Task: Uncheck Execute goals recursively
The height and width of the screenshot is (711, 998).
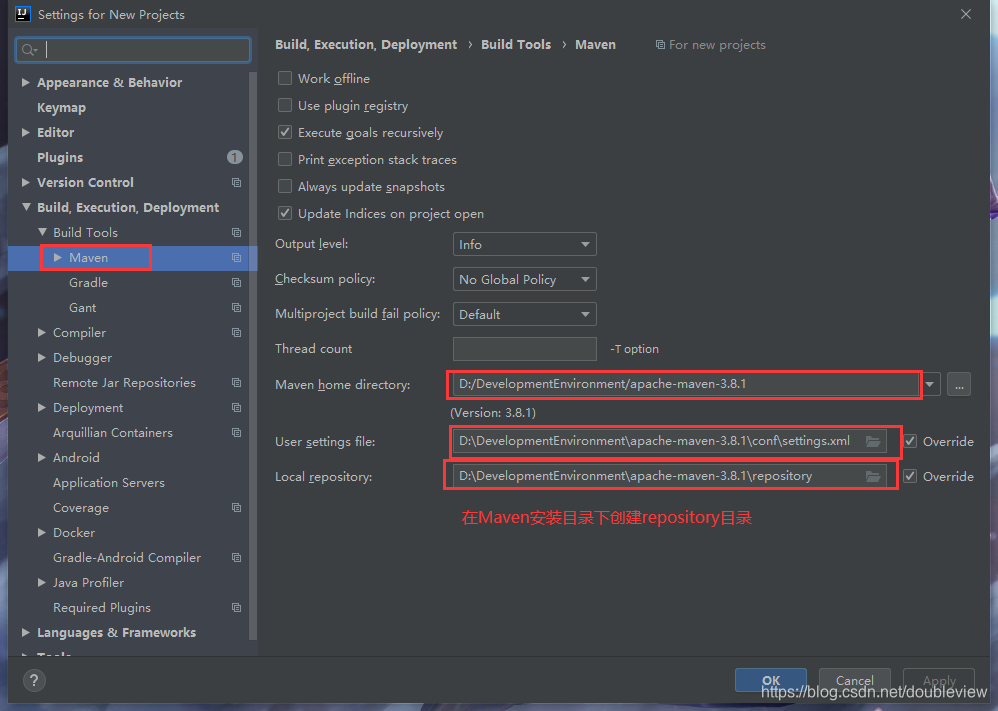Action: pos(285,132)
